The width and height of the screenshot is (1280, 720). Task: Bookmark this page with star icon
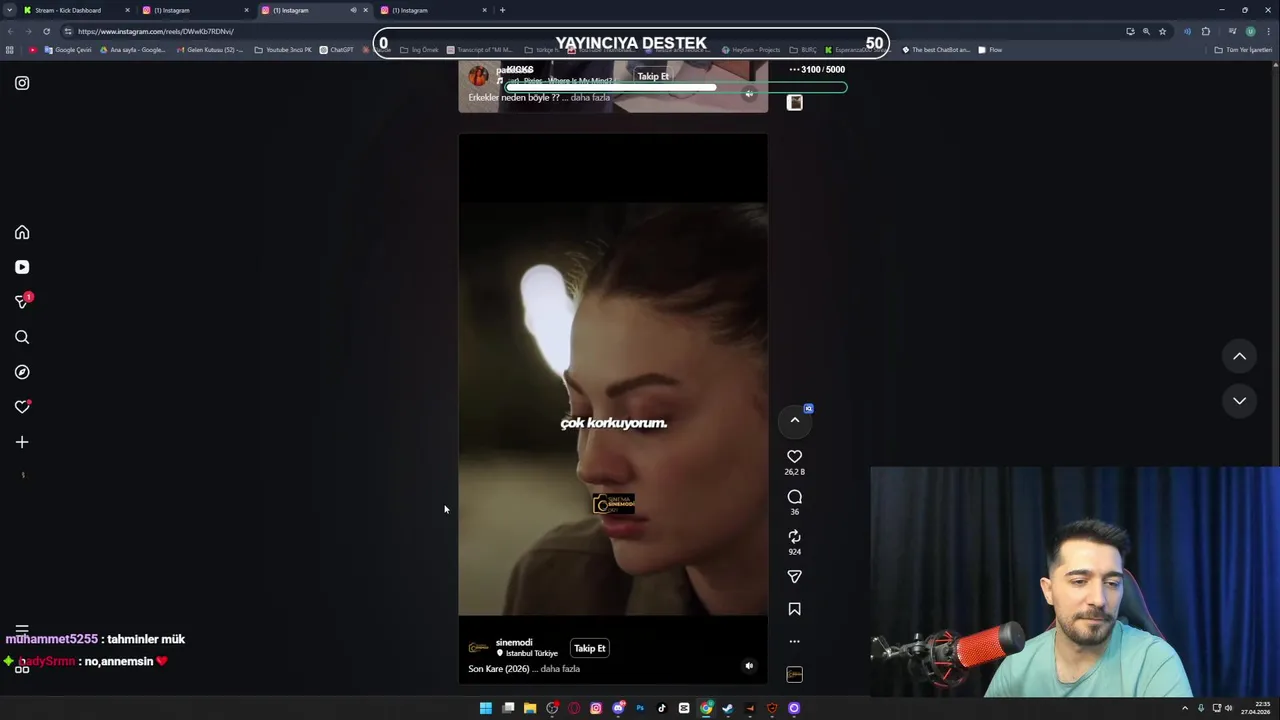coord(1162,31)
